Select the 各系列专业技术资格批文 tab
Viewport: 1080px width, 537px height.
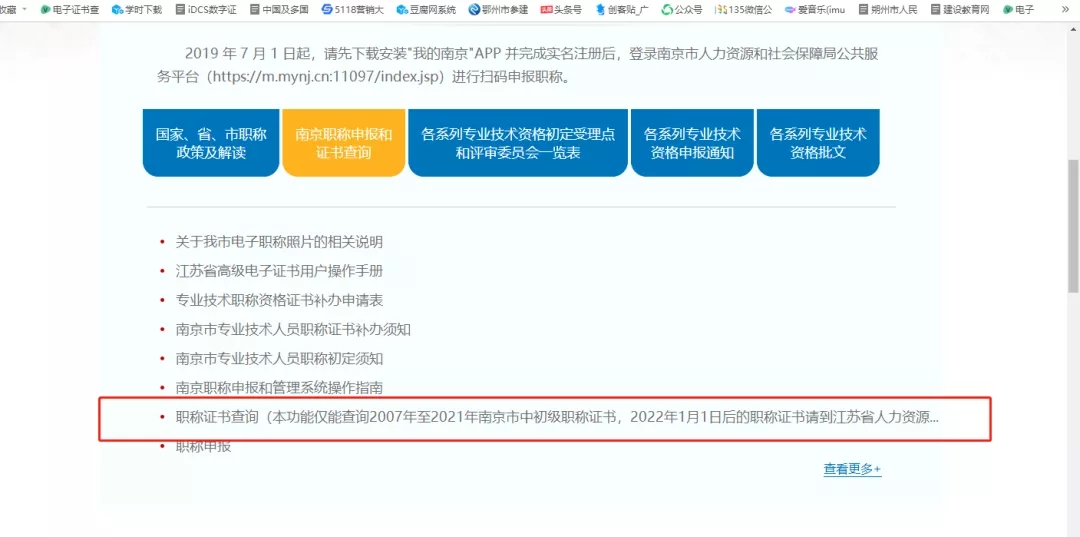coord(818,143)
